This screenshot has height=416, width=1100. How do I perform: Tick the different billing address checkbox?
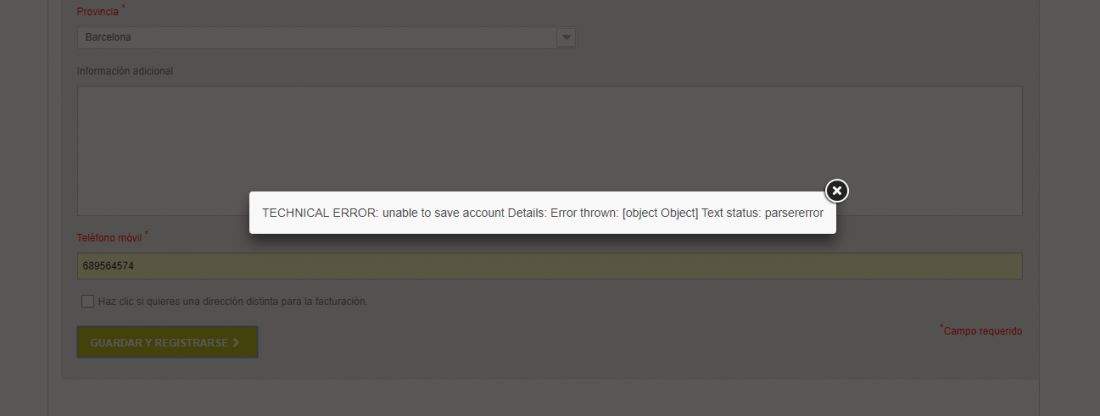point(88,301)
